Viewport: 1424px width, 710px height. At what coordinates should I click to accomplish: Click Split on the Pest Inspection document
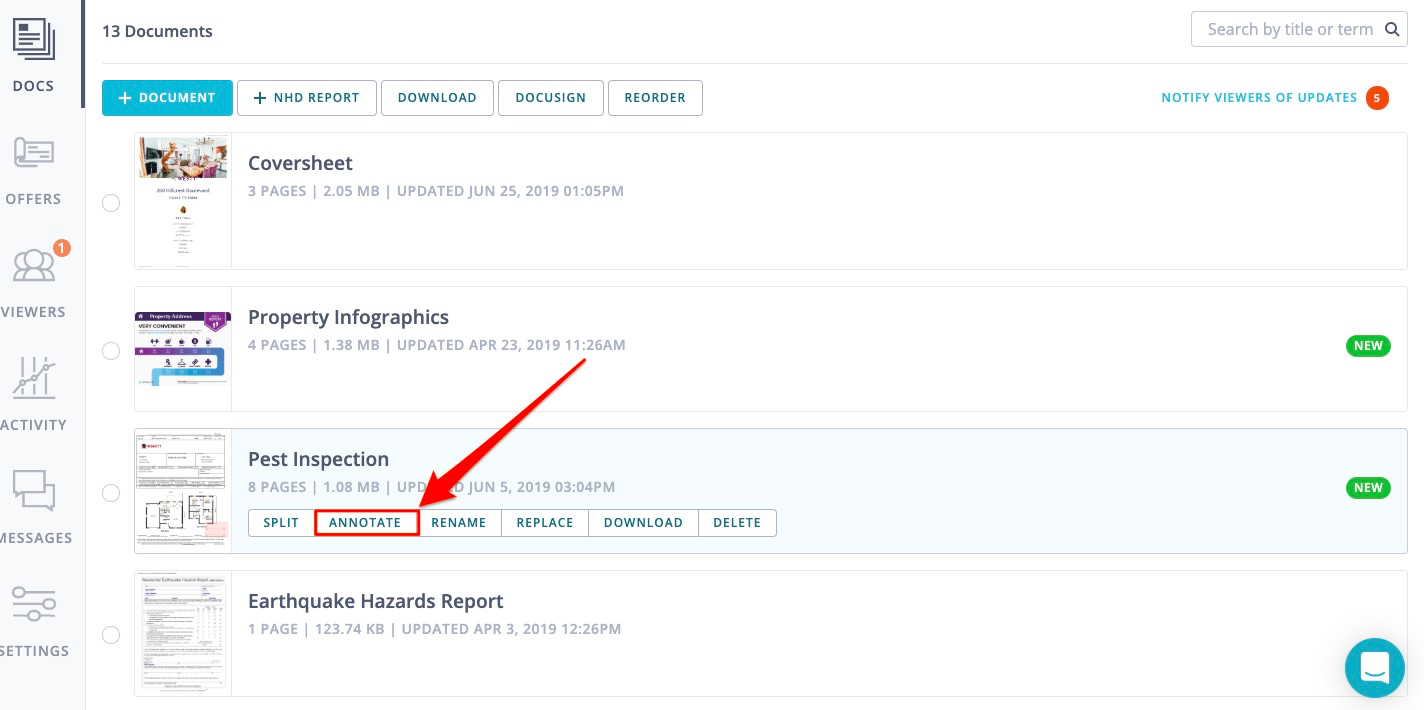click(x=281, y=522)
